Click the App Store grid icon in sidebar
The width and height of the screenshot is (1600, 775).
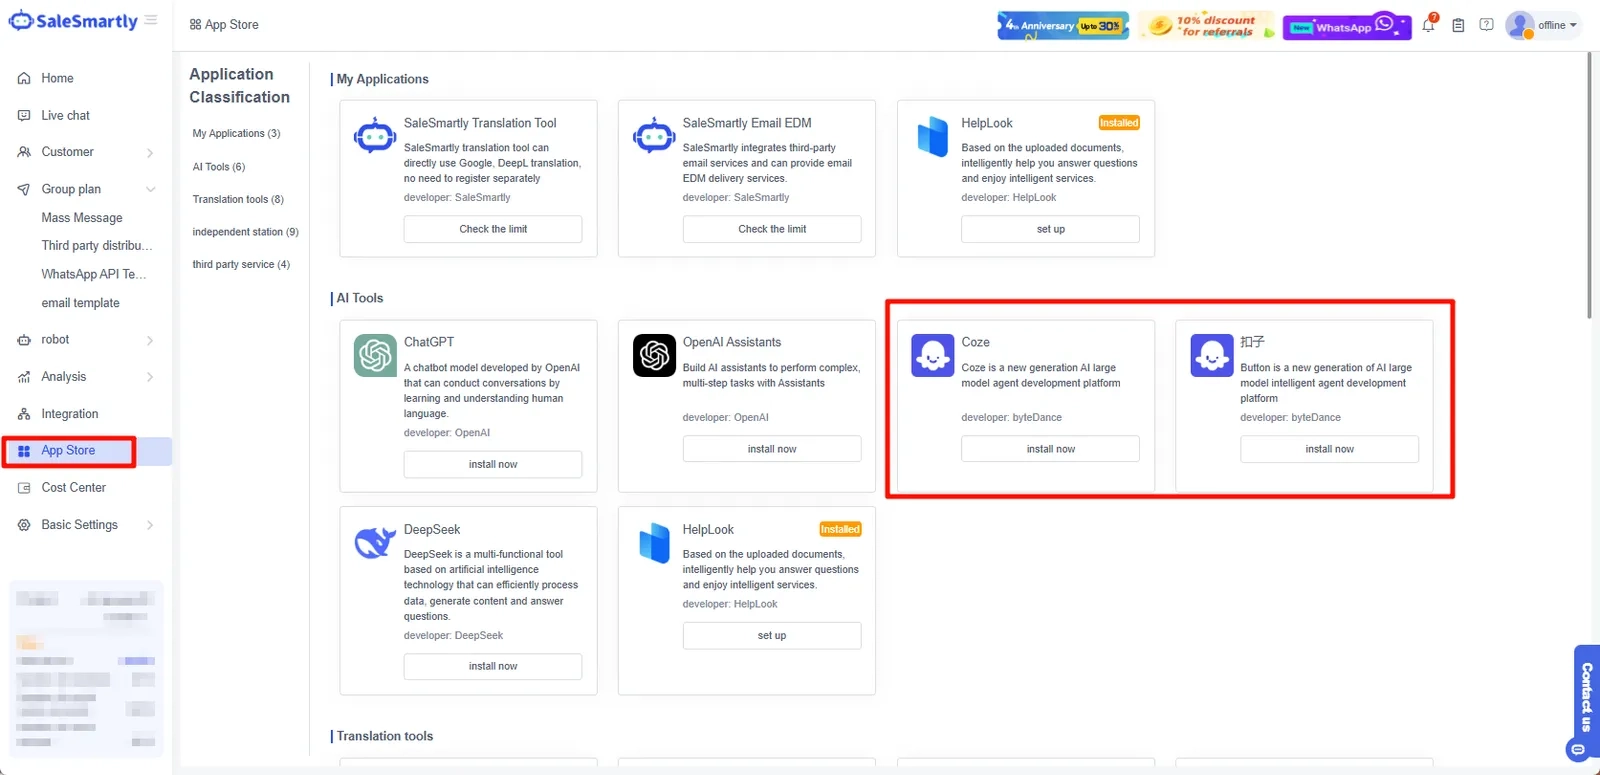coord(24,451)
